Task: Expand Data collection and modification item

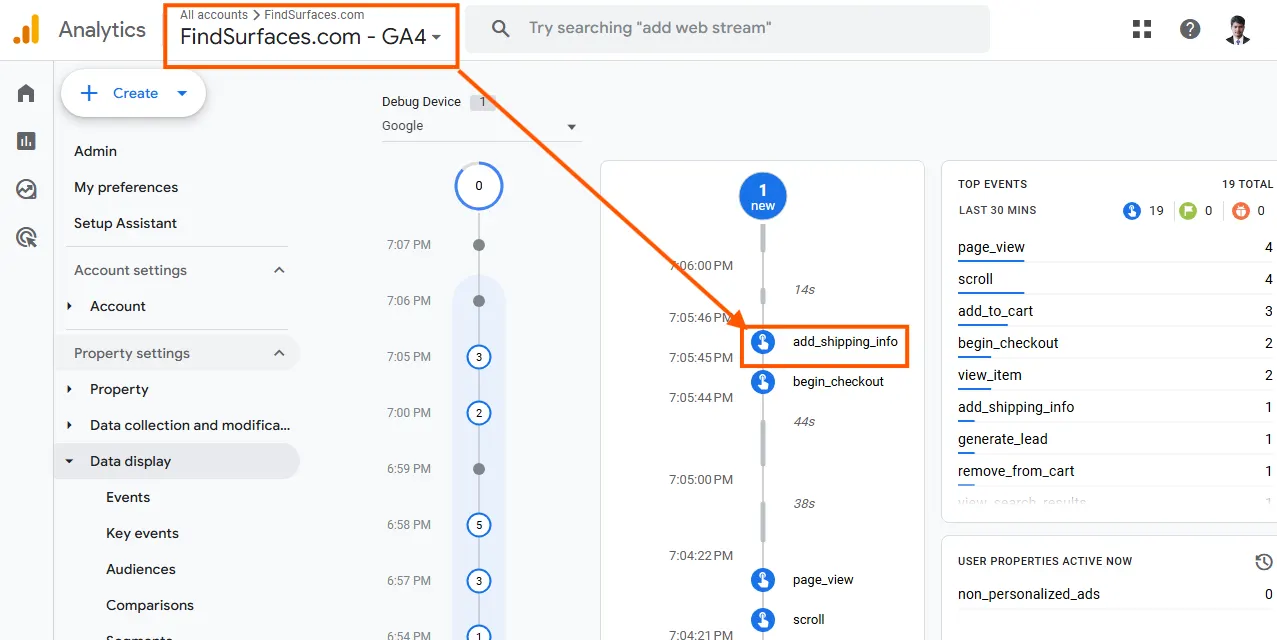Action: pyautogui.click(x=69, y=425)
